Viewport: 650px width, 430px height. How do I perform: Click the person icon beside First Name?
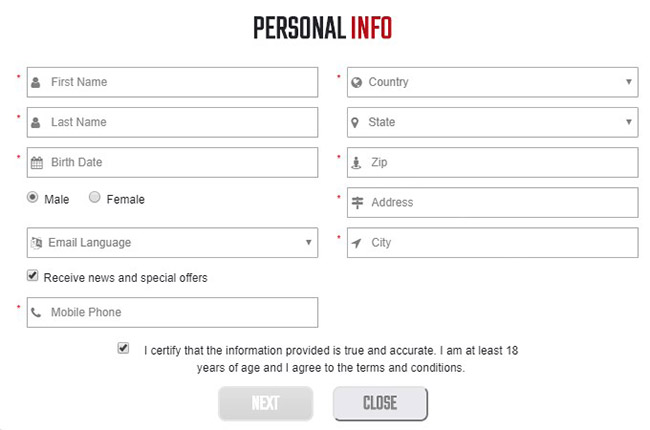coord(37,82)
